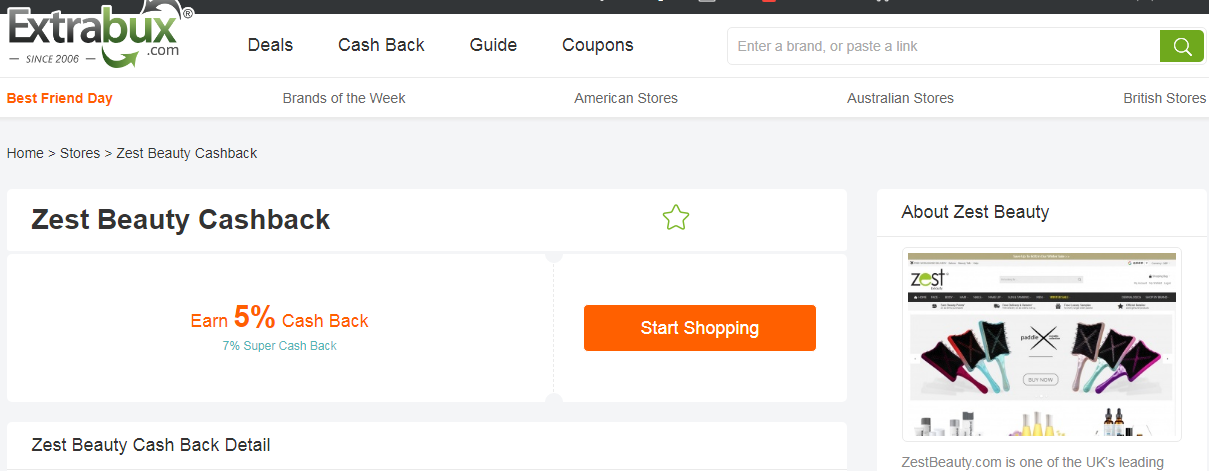Viewport: 1209px width, 471px height.
Task: Select Guide in the top navigation
Action: [x=493, y=45]
